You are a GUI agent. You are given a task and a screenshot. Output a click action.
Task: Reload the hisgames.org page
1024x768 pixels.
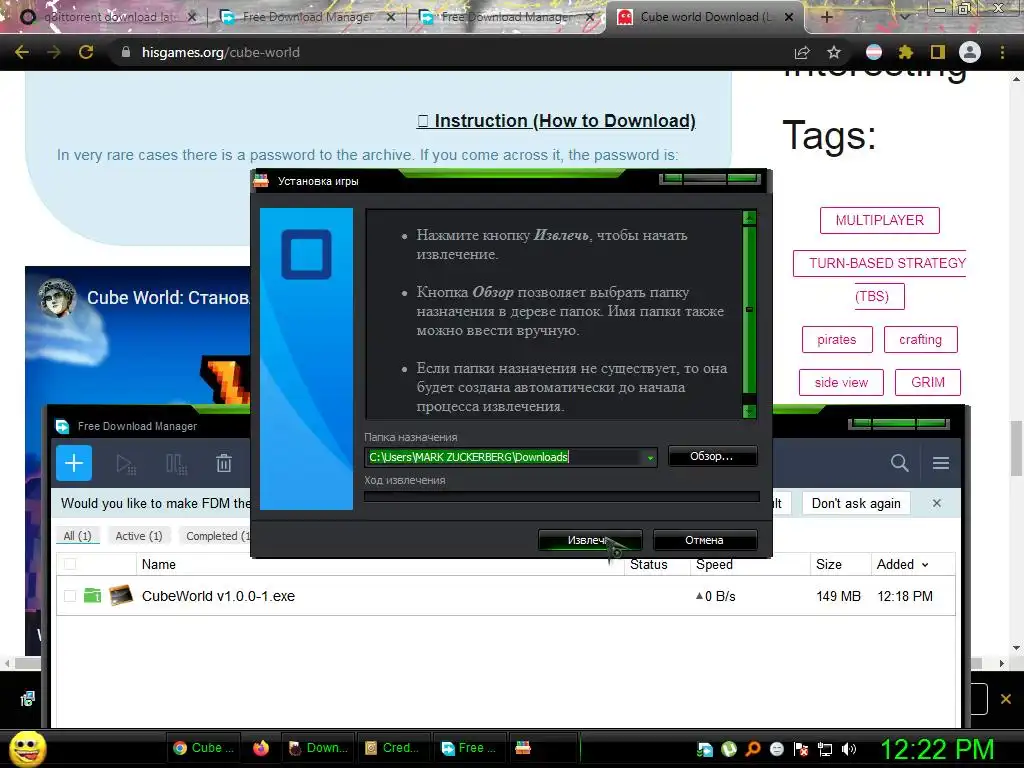coord(86,52)
